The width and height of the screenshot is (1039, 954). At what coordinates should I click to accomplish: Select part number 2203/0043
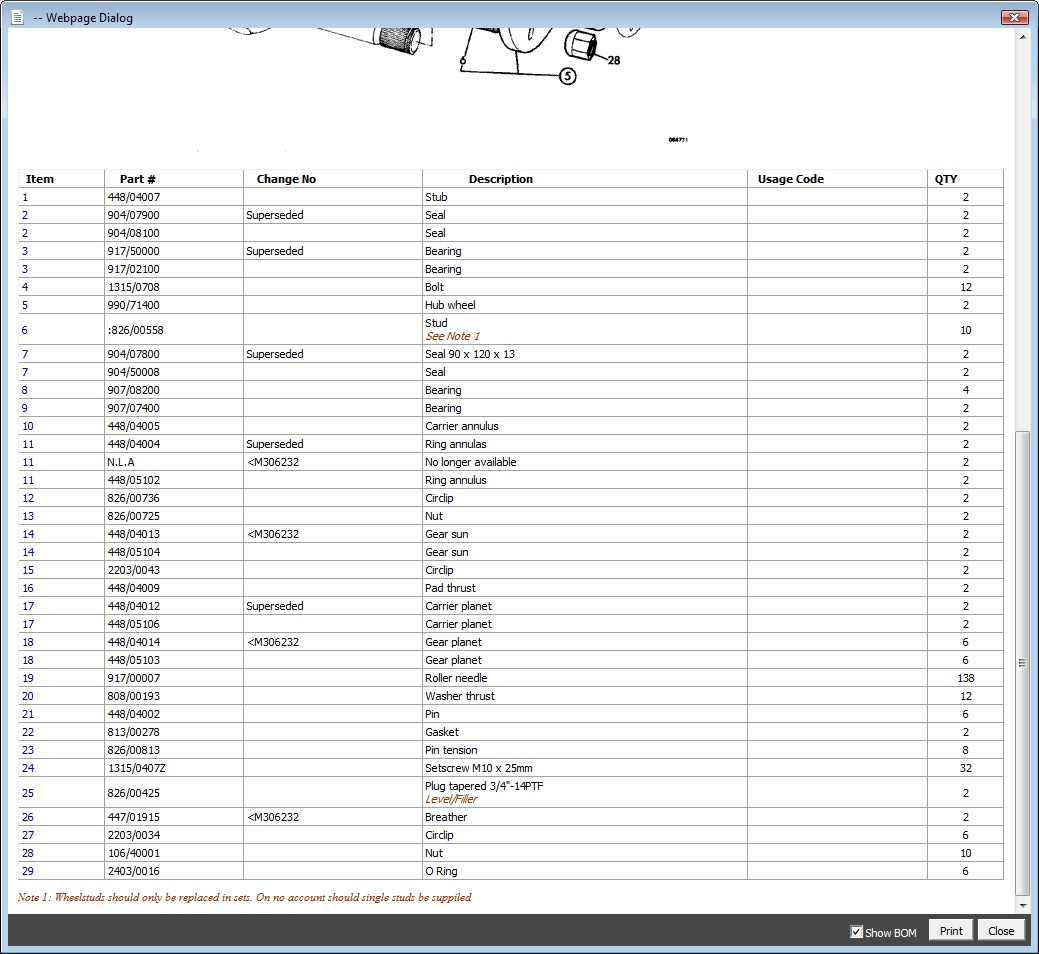click(133, 570)
